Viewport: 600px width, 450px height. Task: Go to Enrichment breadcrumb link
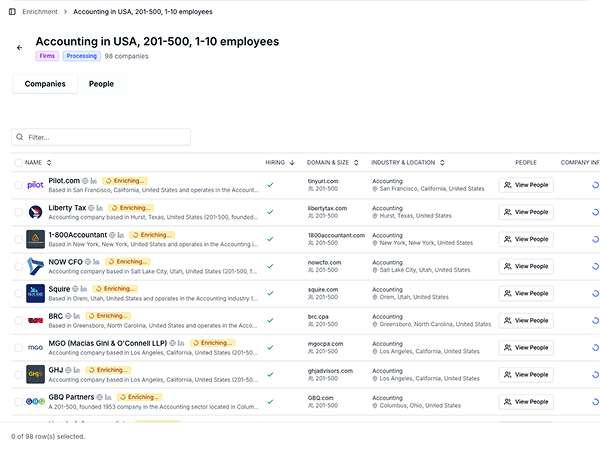[40, 11]
